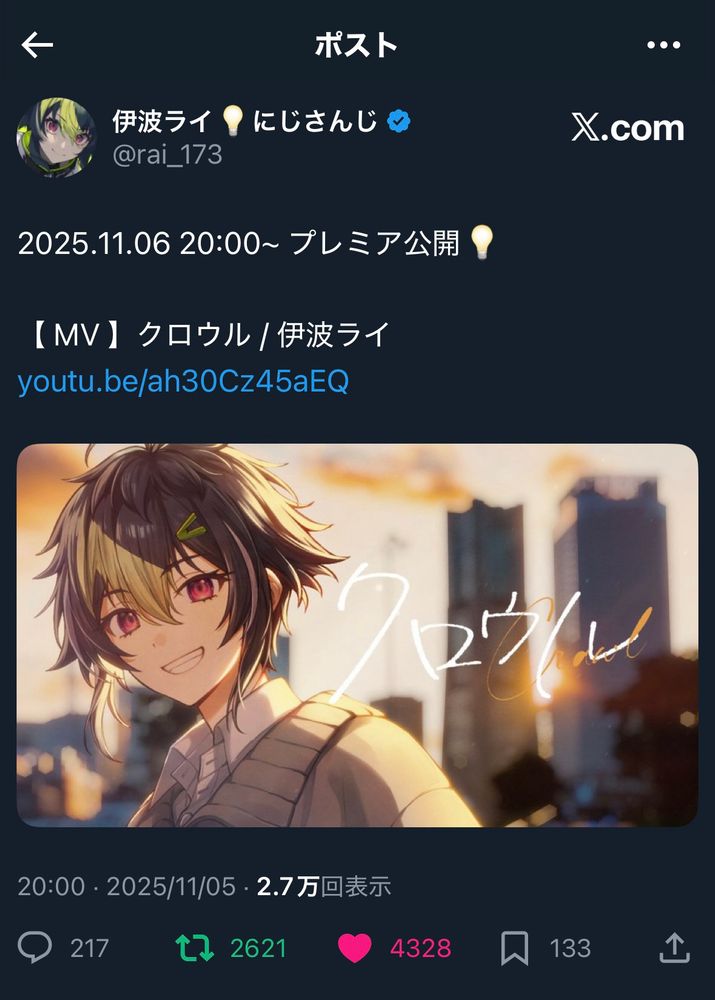Tap the blue verified badge

[399, 121]
